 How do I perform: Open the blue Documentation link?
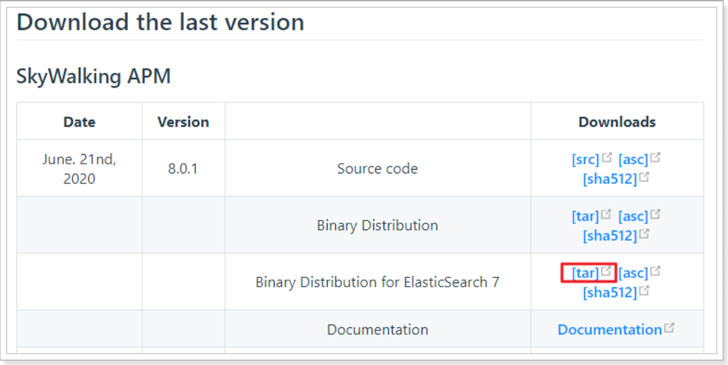610,329
